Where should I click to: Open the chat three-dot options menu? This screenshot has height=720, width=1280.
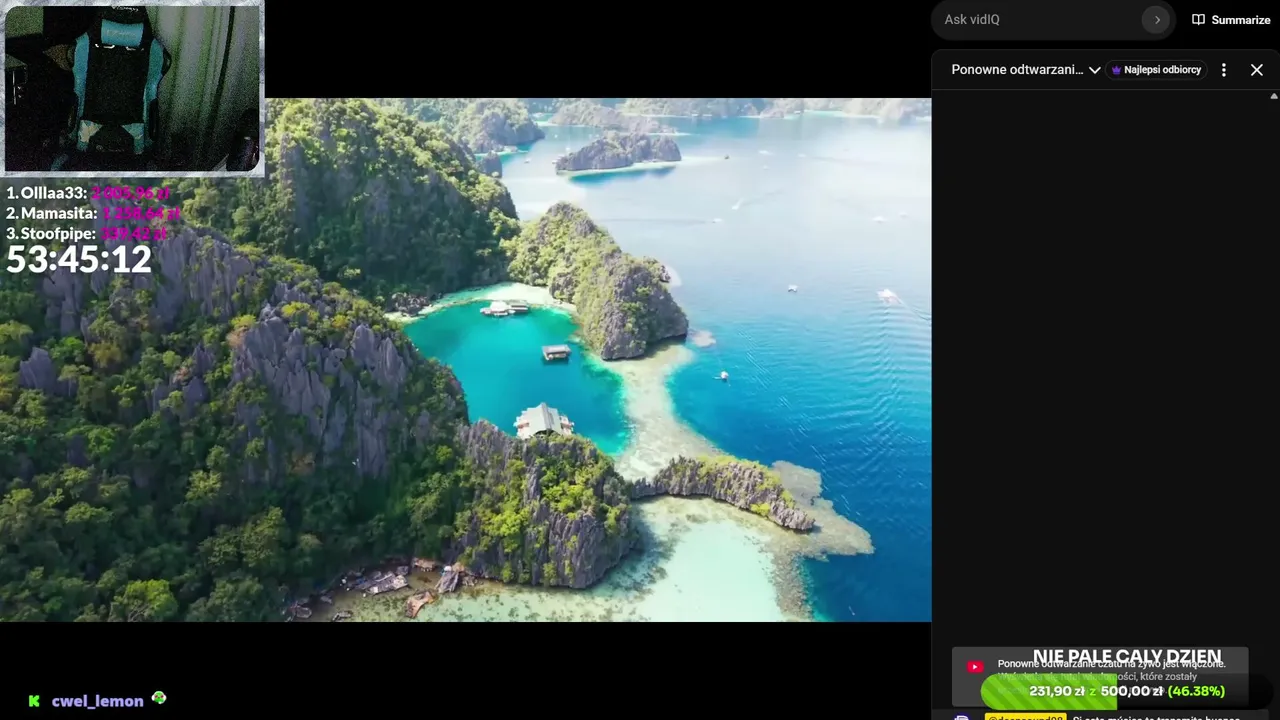click(1223, 70)
